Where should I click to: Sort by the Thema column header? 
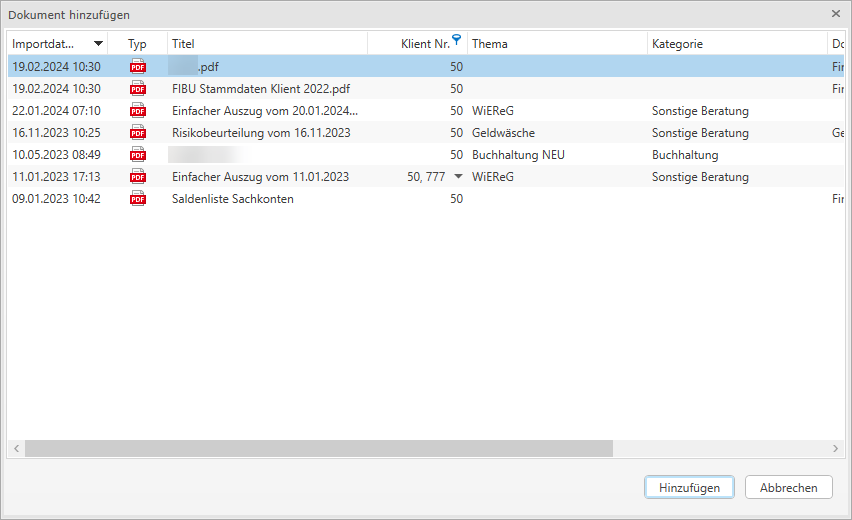(490, 44)
